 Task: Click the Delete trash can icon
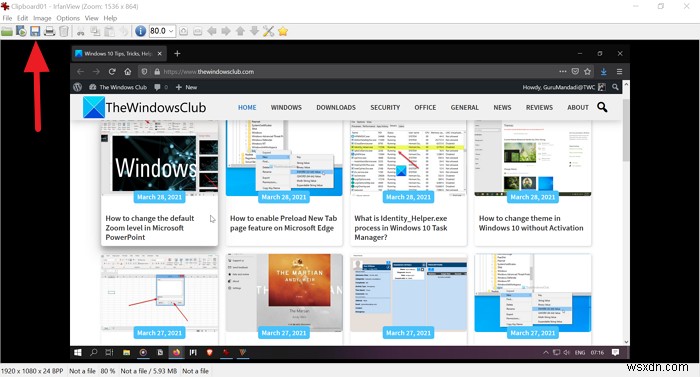(x=64, y=31)
